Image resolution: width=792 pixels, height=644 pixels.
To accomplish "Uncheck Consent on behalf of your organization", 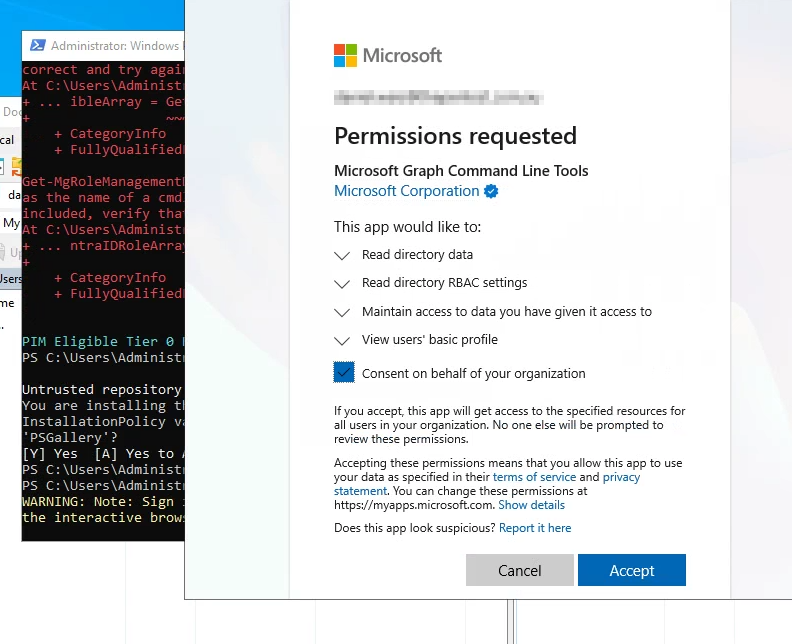I will (344, 373).
